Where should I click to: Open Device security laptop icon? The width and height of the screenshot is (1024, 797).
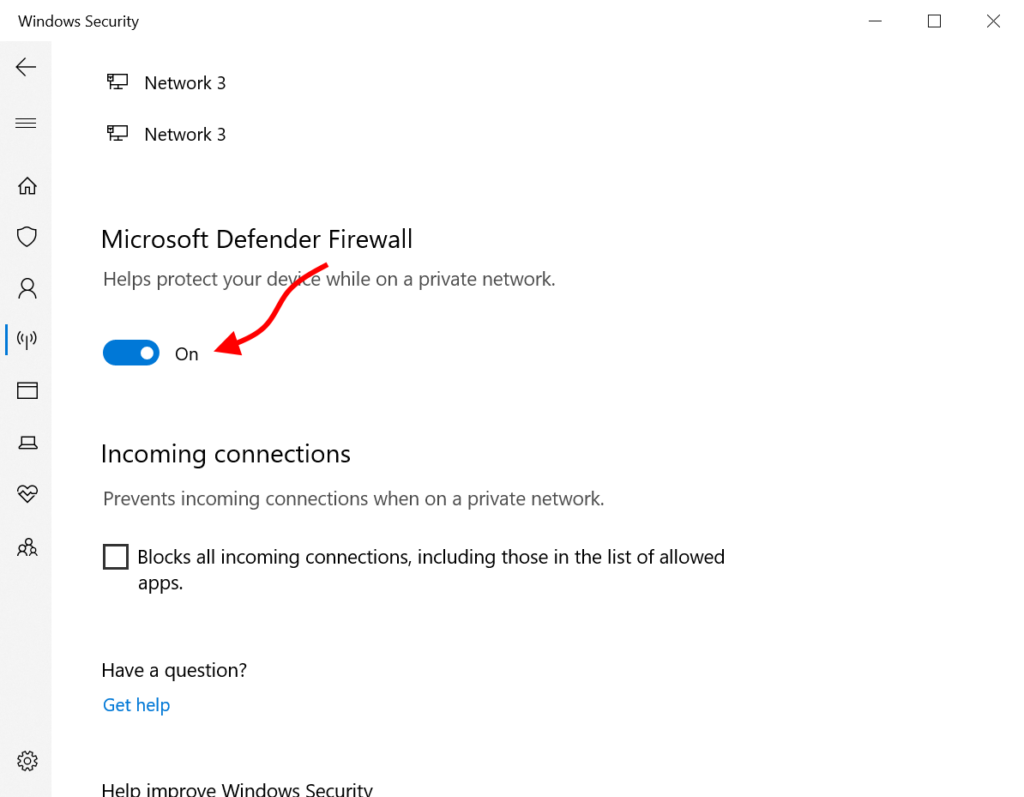click(x=27, y=443)
